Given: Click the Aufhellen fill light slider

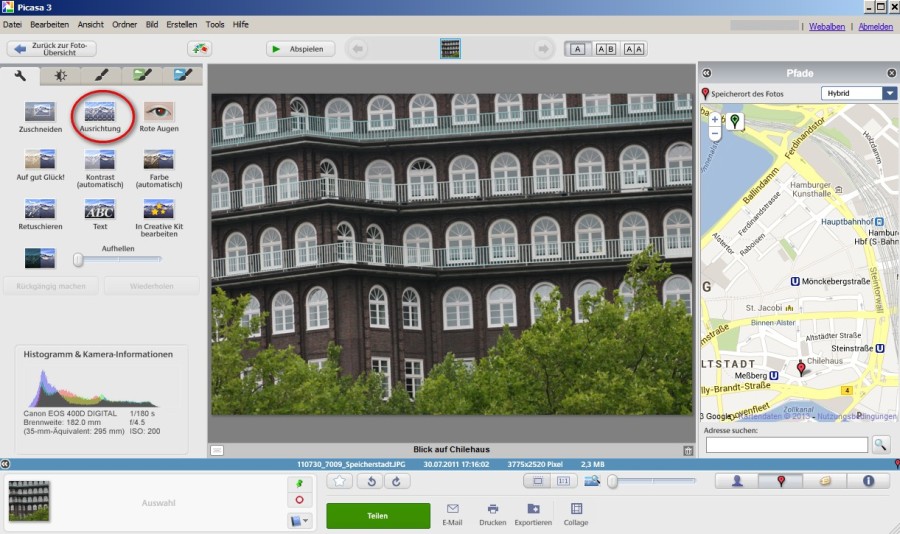Looking at the screenshot, I should [x=78, y=260].
